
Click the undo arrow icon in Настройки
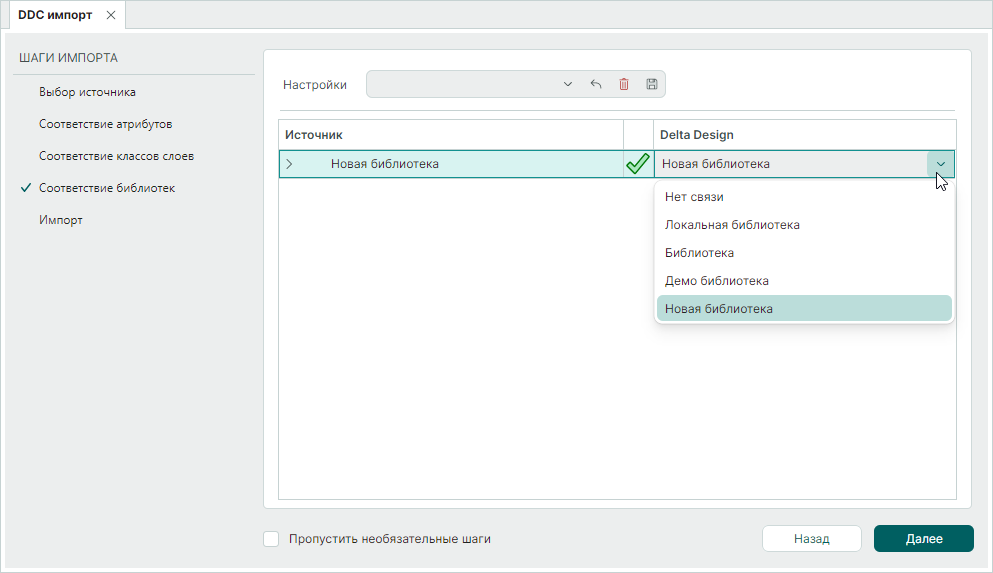[596, 84]
